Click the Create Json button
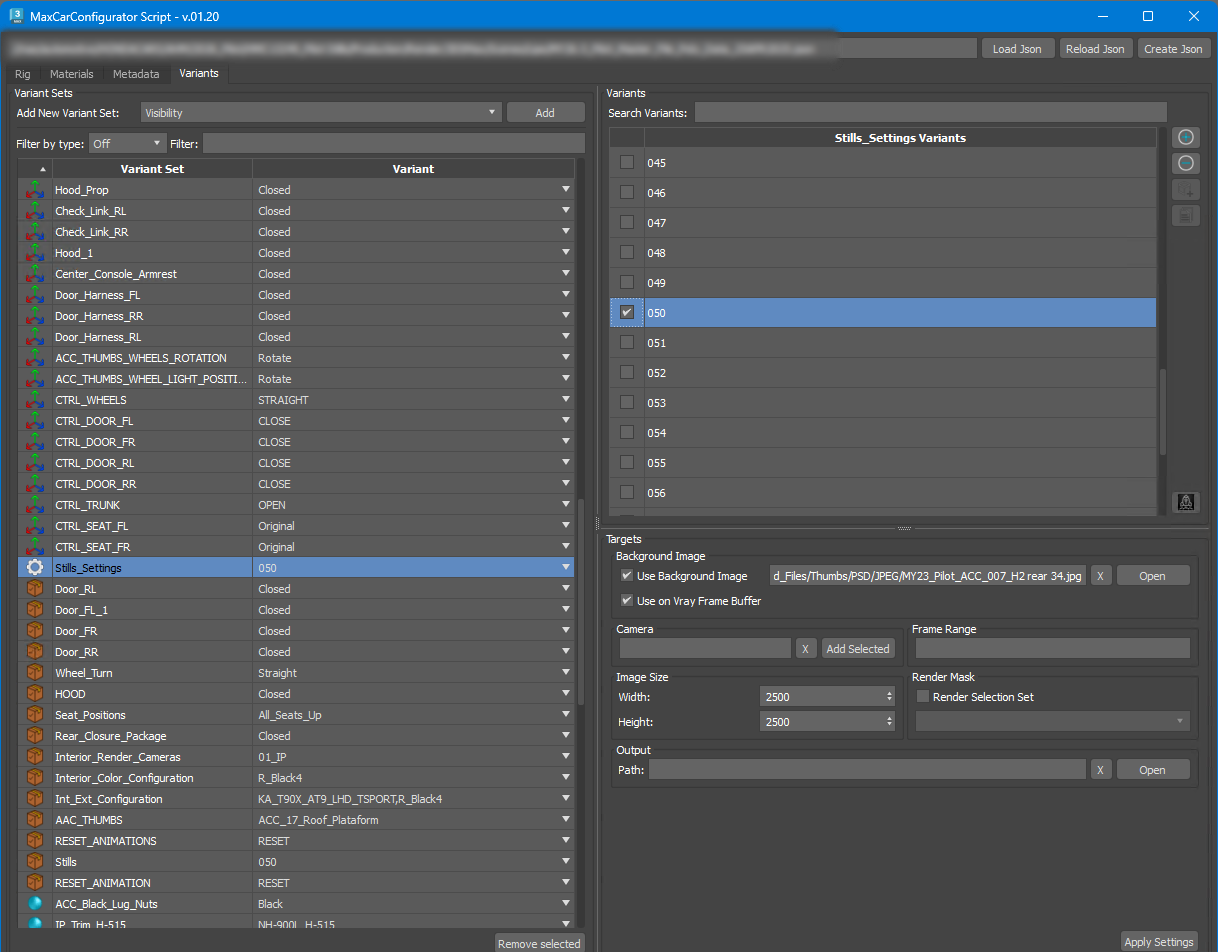1218x952 pixels. 1174,49
